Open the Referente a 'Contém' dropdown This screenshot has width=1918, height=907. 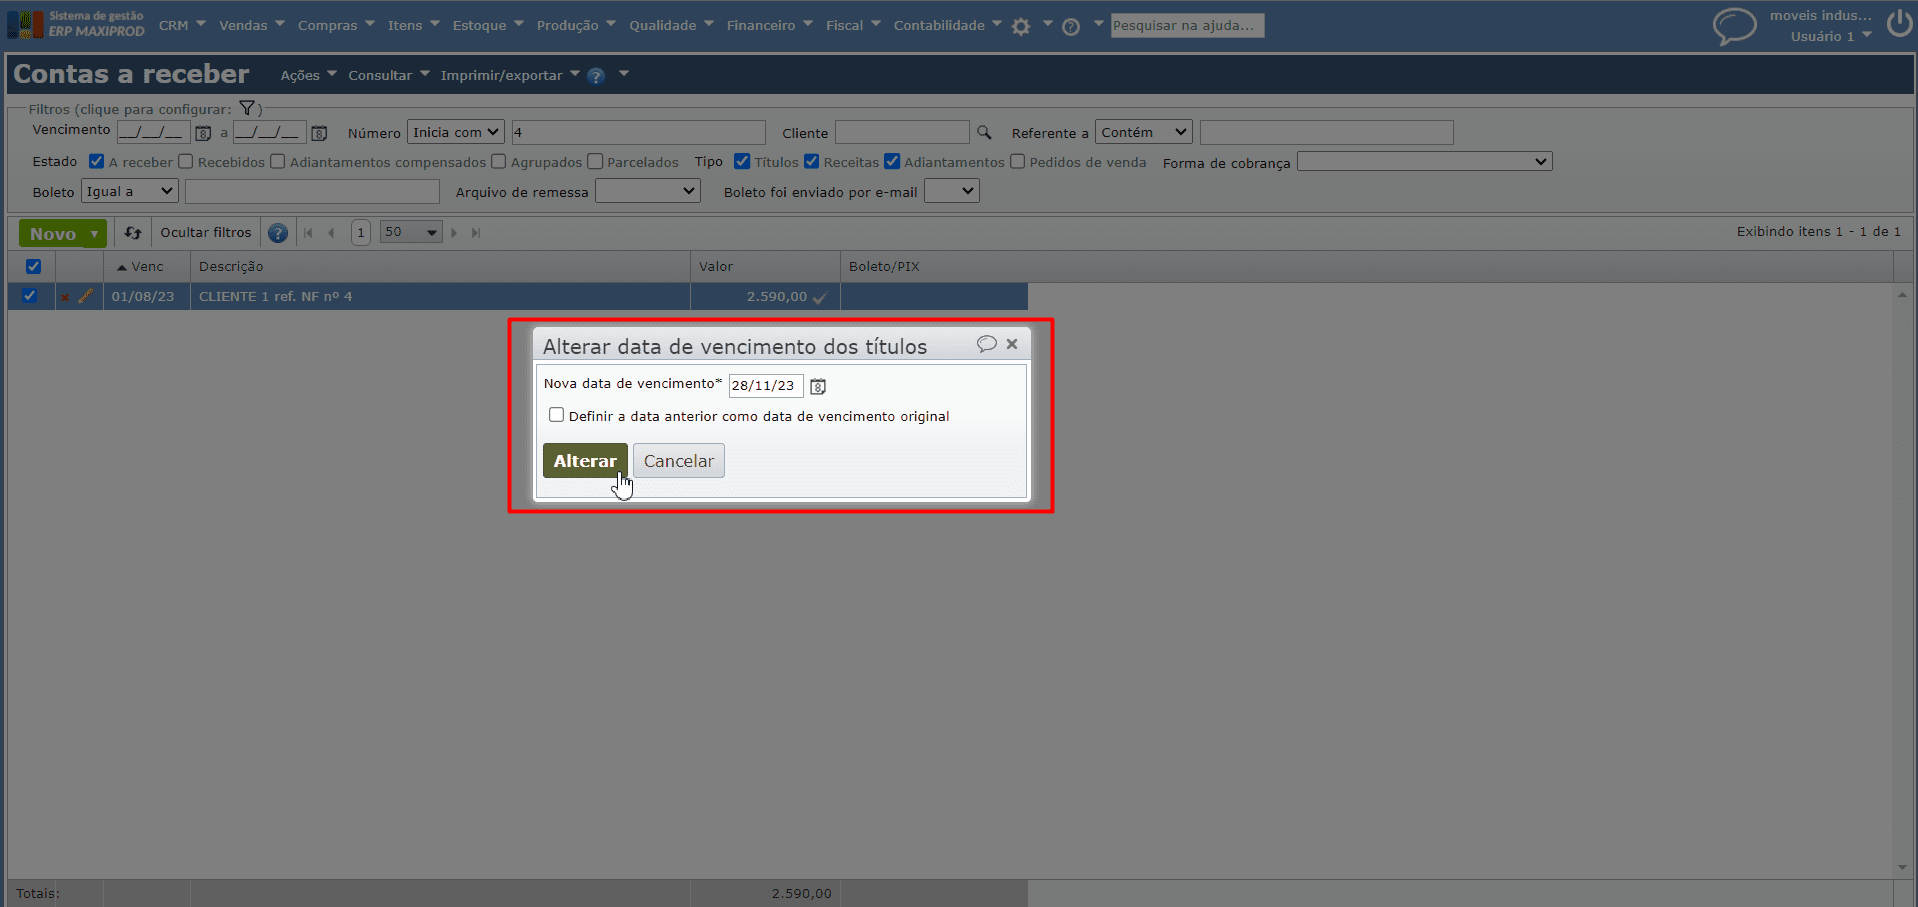point(1144,132)
